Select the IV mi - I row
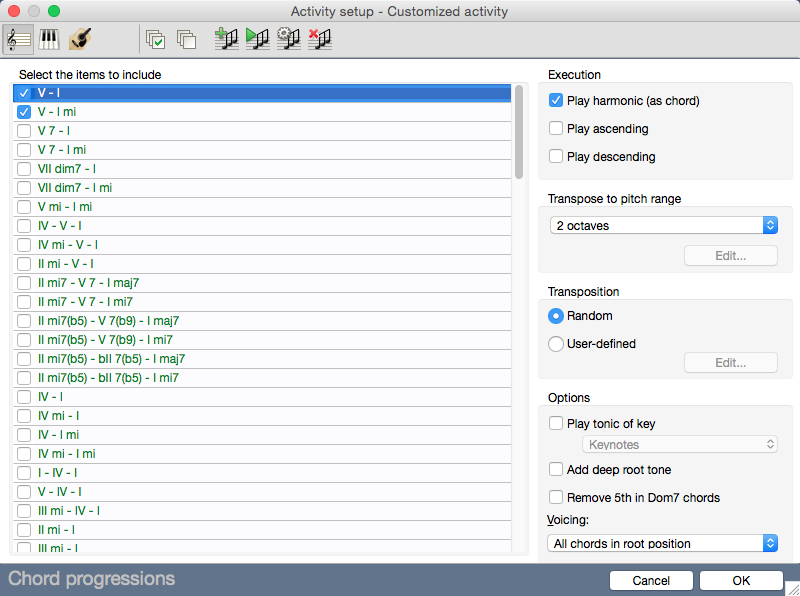The height and width of the screenshot is (596, 800). pyautogui.click(x=262, y=416)
